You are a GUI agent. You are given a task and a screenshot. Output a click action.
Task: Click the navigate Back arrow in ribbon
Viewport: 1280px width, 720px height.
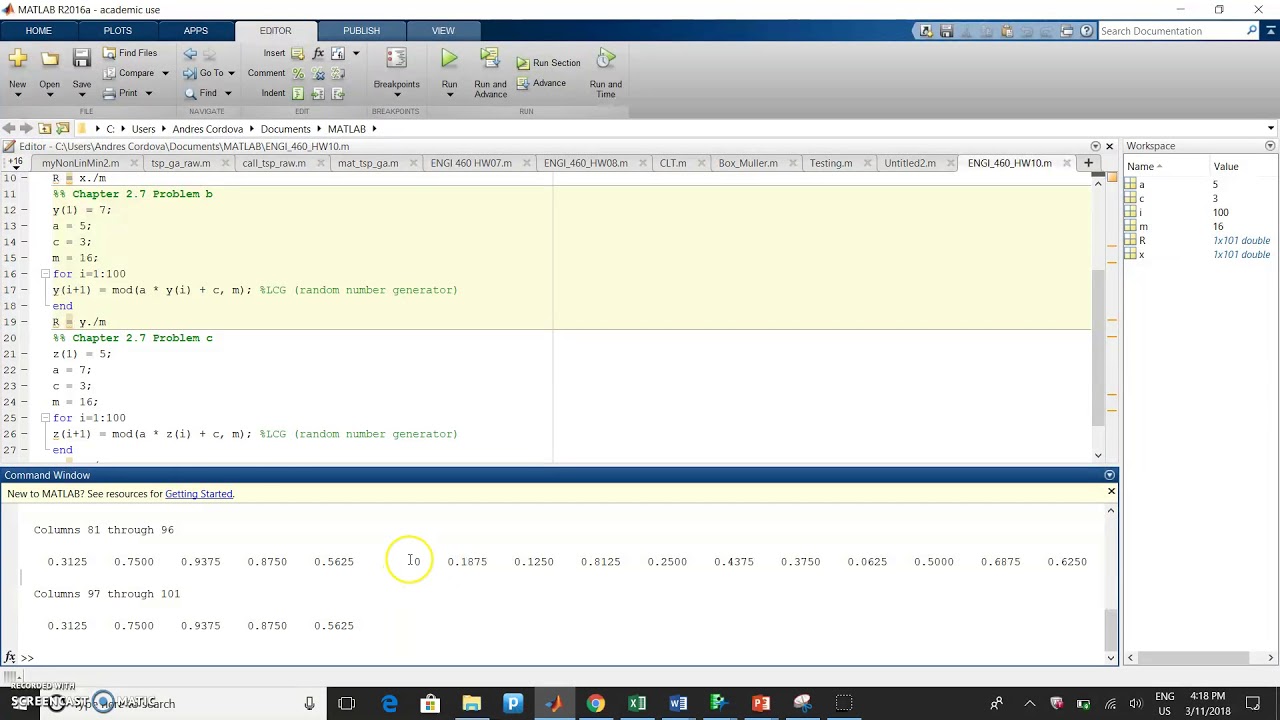pos(190,53)
